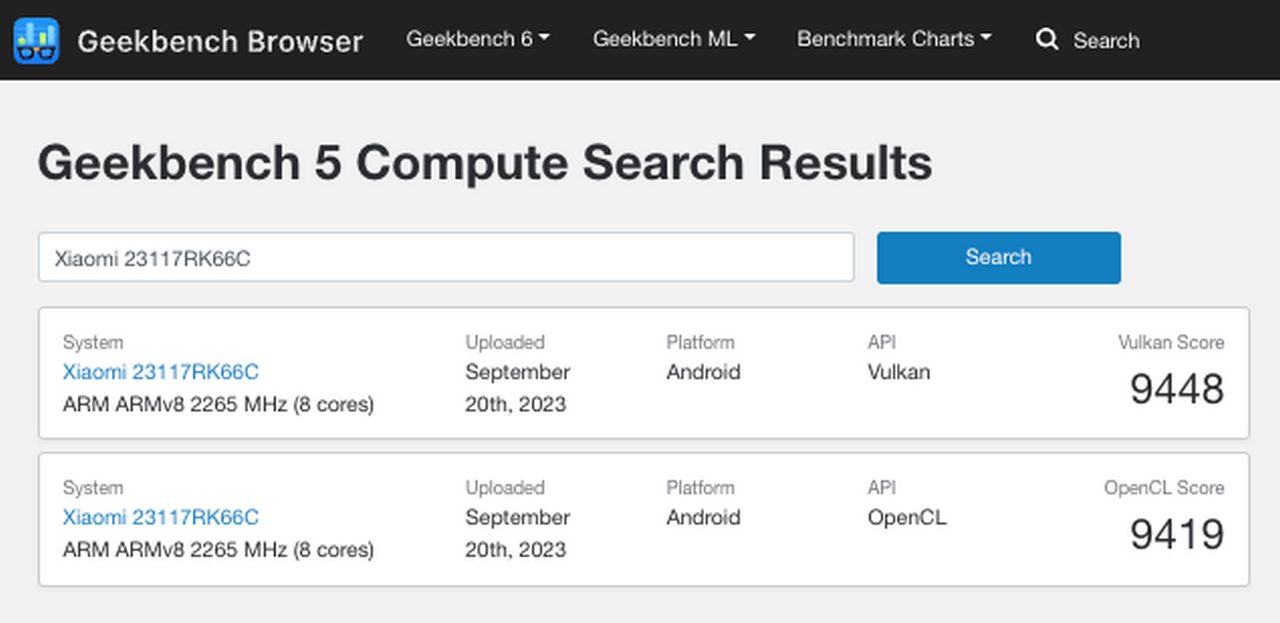Select the Search item in the navbar

tap(1105, 41)
